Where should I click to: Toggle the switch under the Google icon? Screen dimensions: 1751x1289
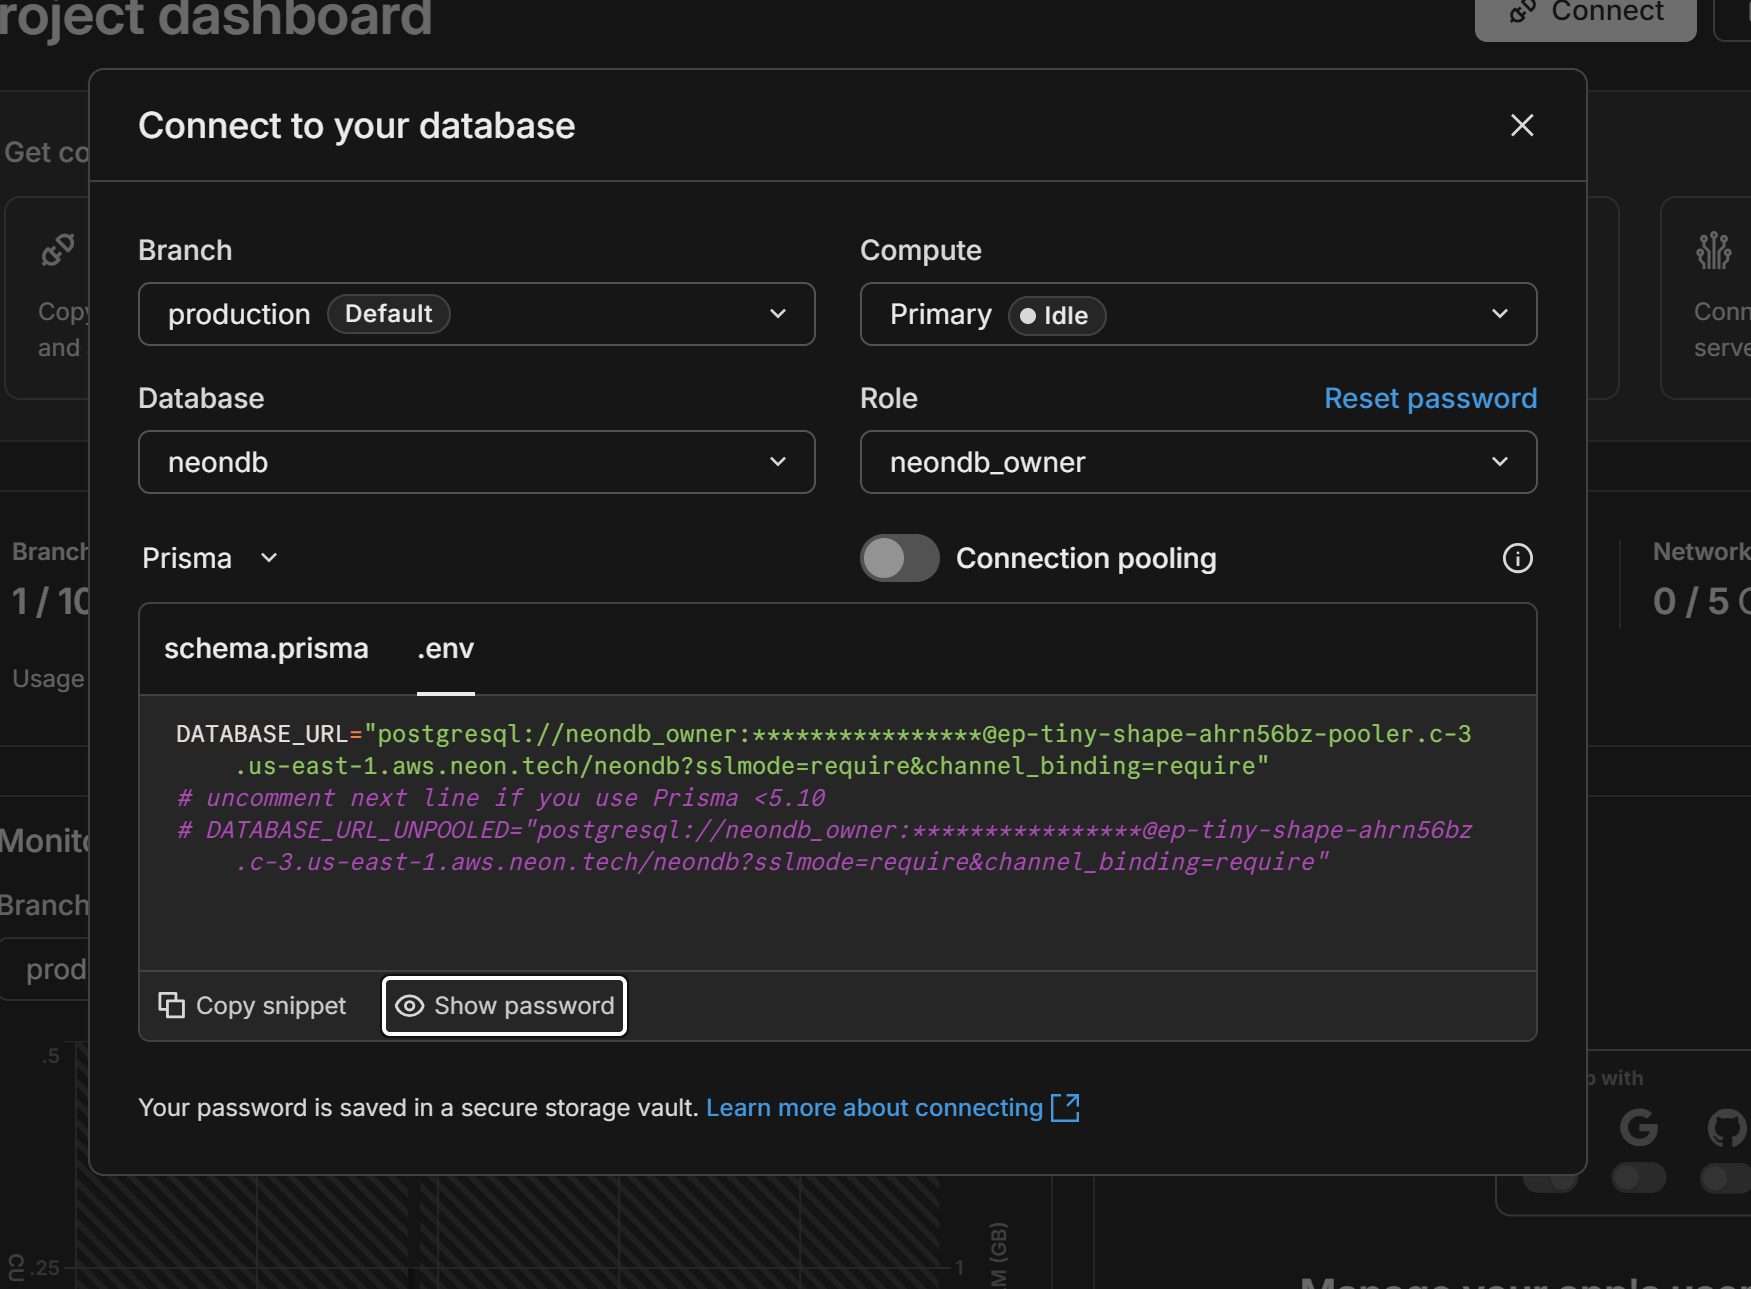click(x=1638, y=1178)
